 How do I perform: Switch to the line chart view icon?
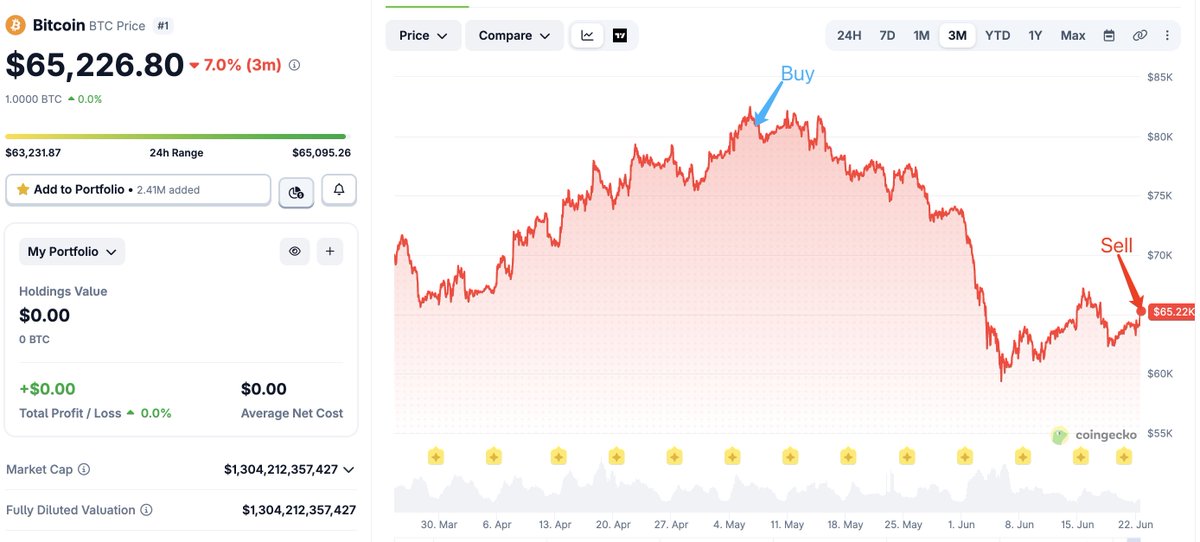point(587,36)
